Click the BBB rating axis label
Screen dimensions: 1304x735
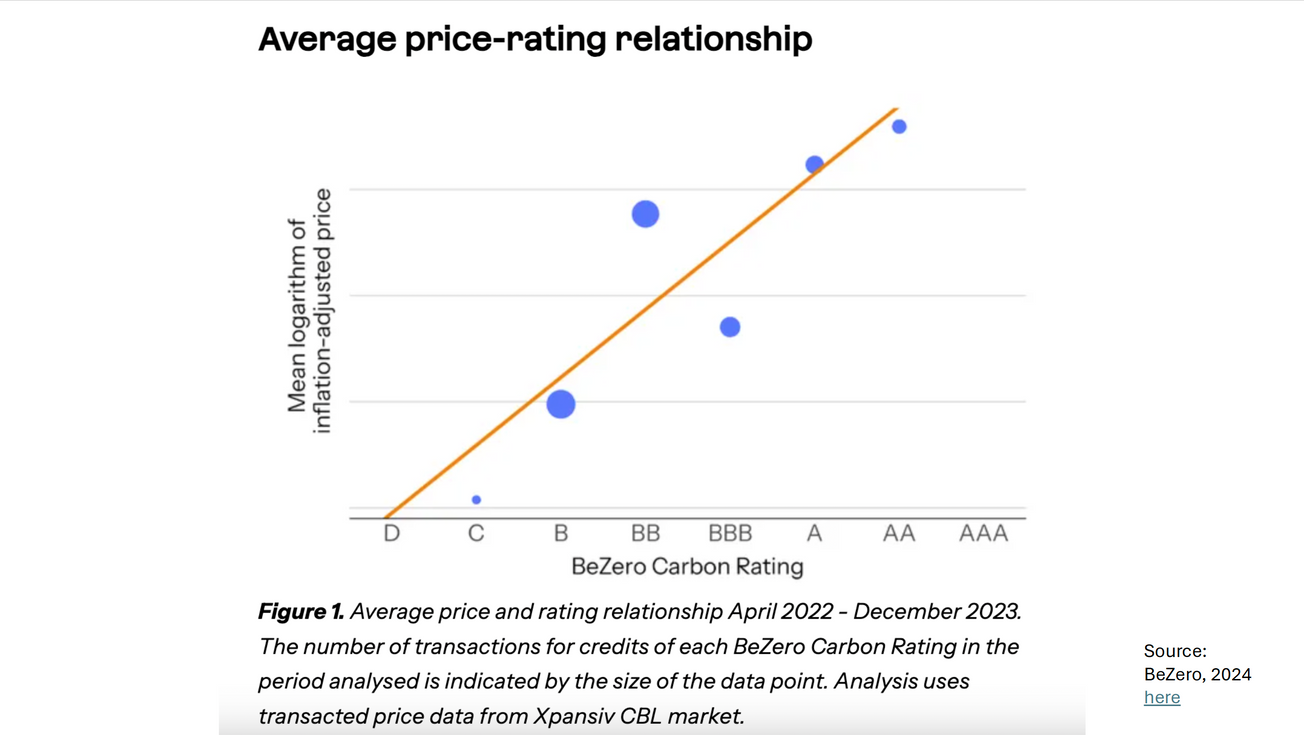pyautogui.click(x=730, y=534)
